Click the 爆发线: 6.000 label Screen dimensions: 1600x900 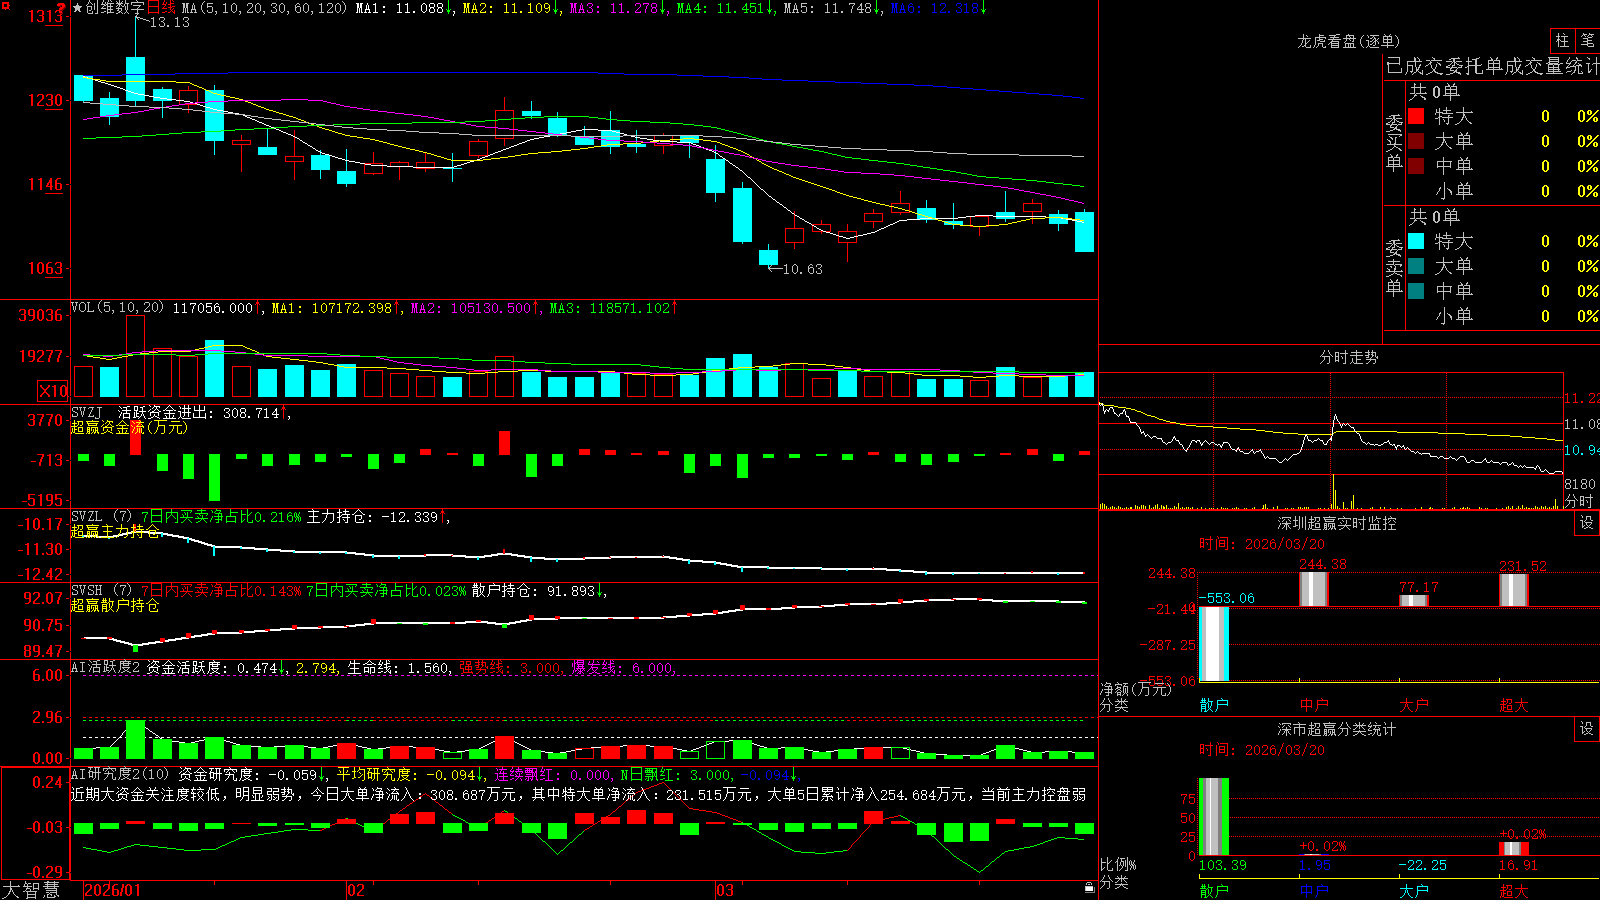622,667
